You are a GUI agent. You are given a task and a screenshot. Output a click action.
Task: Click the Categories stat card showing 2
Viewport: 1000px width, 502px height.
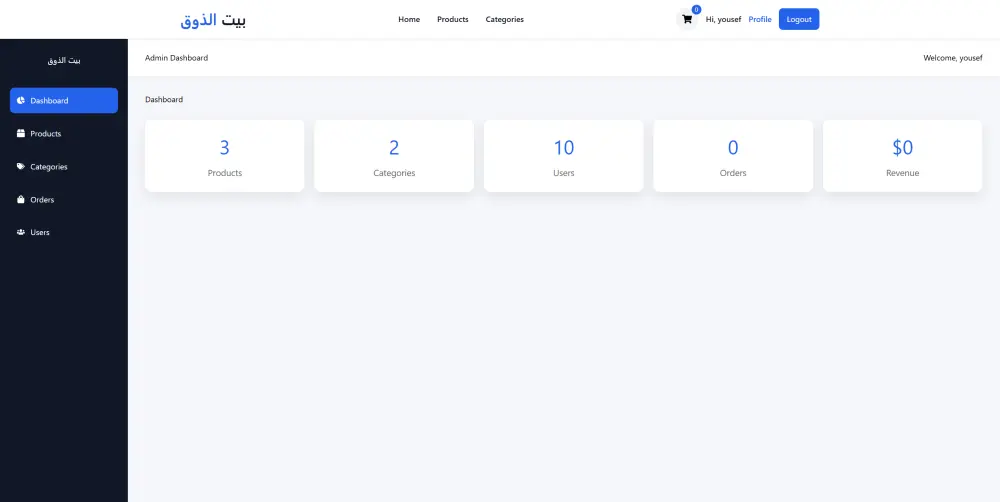click(x=394, y=156)
